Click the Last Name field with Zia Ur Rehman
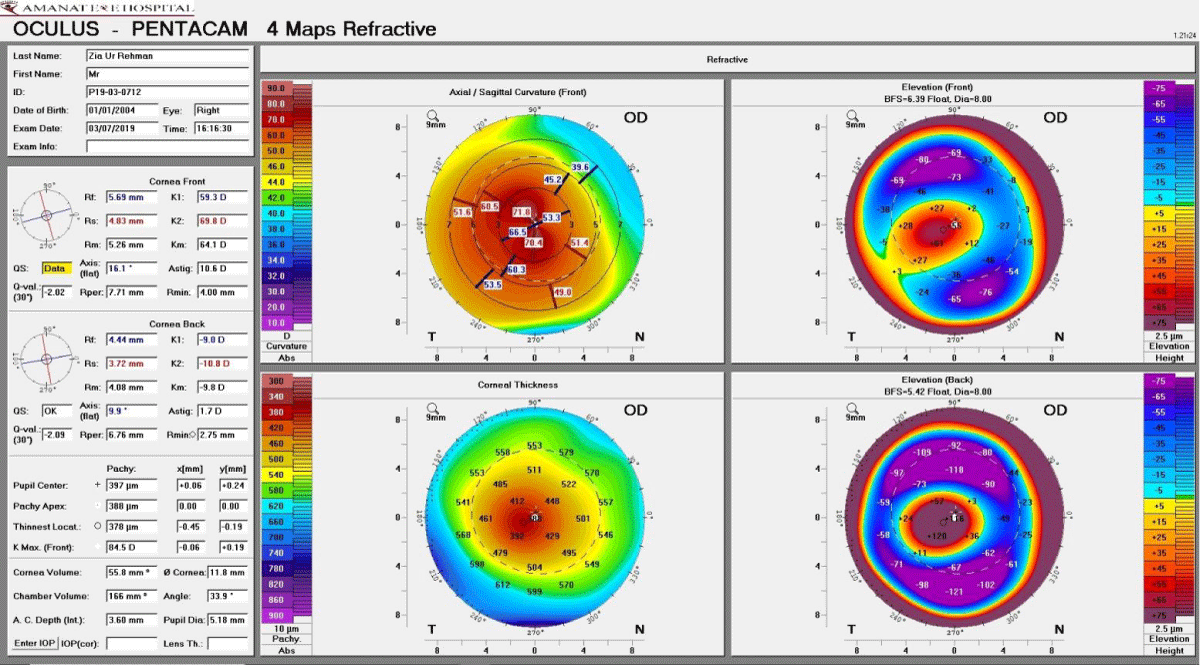Viewport: 1200px width, 665px height. (x=167, y=57)
